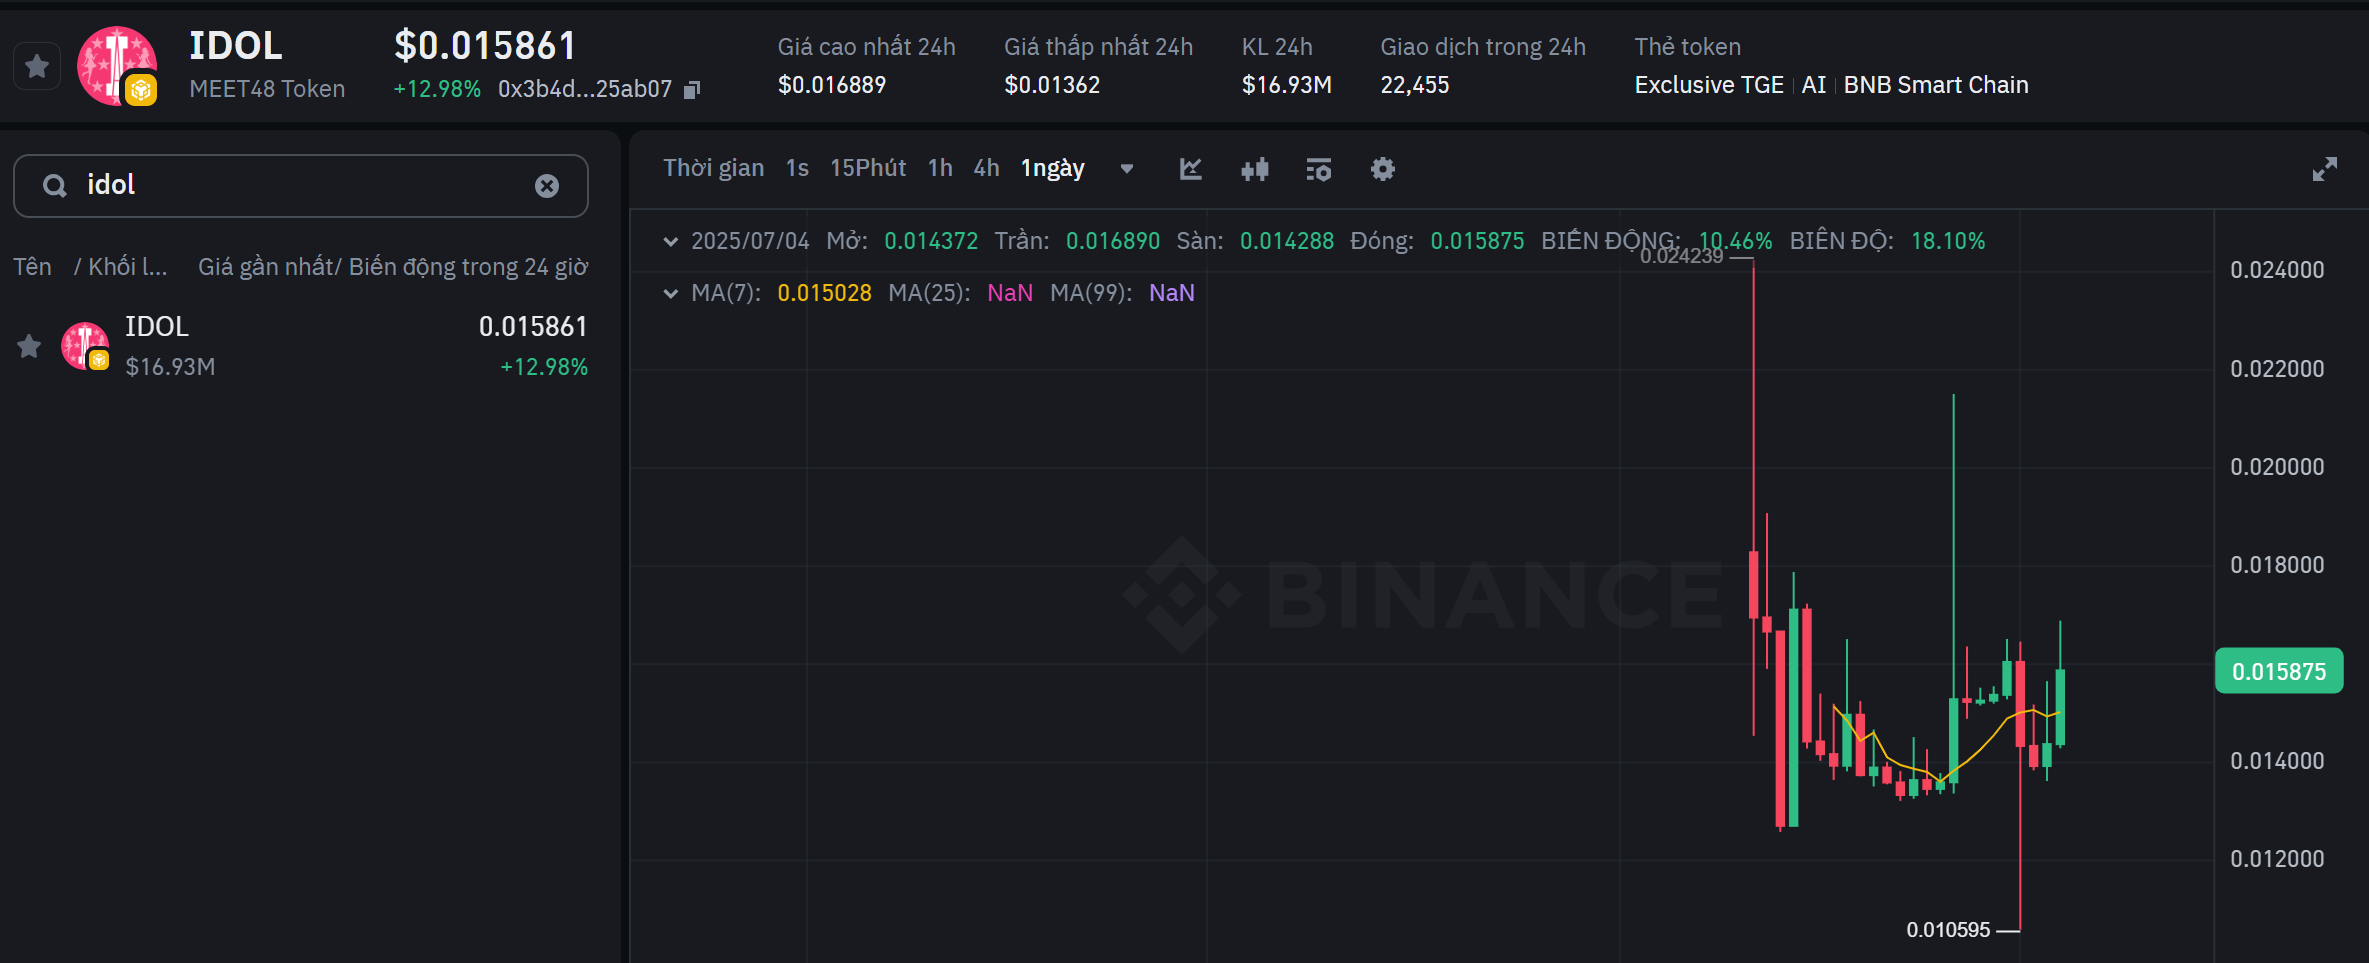Viewport: 2369px width, 963px height.
Task: Open the more intervals dropdown arrow
Action: coord(1127,169)
